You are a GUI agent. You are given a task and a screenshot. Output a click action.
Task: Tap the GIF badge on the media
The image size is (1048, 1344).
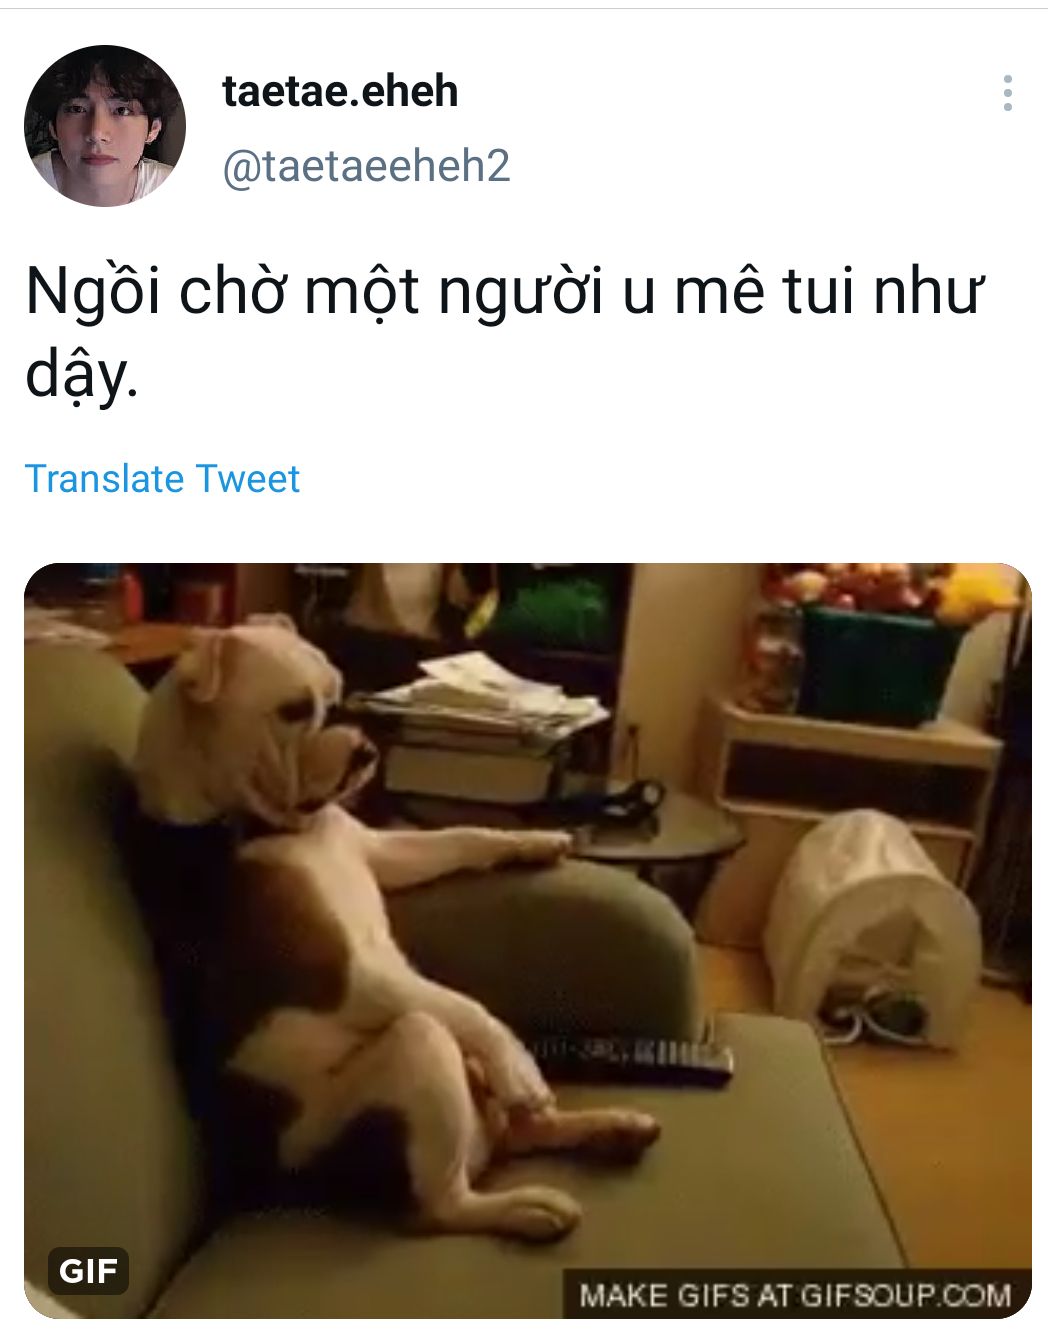pos(89,1271)
